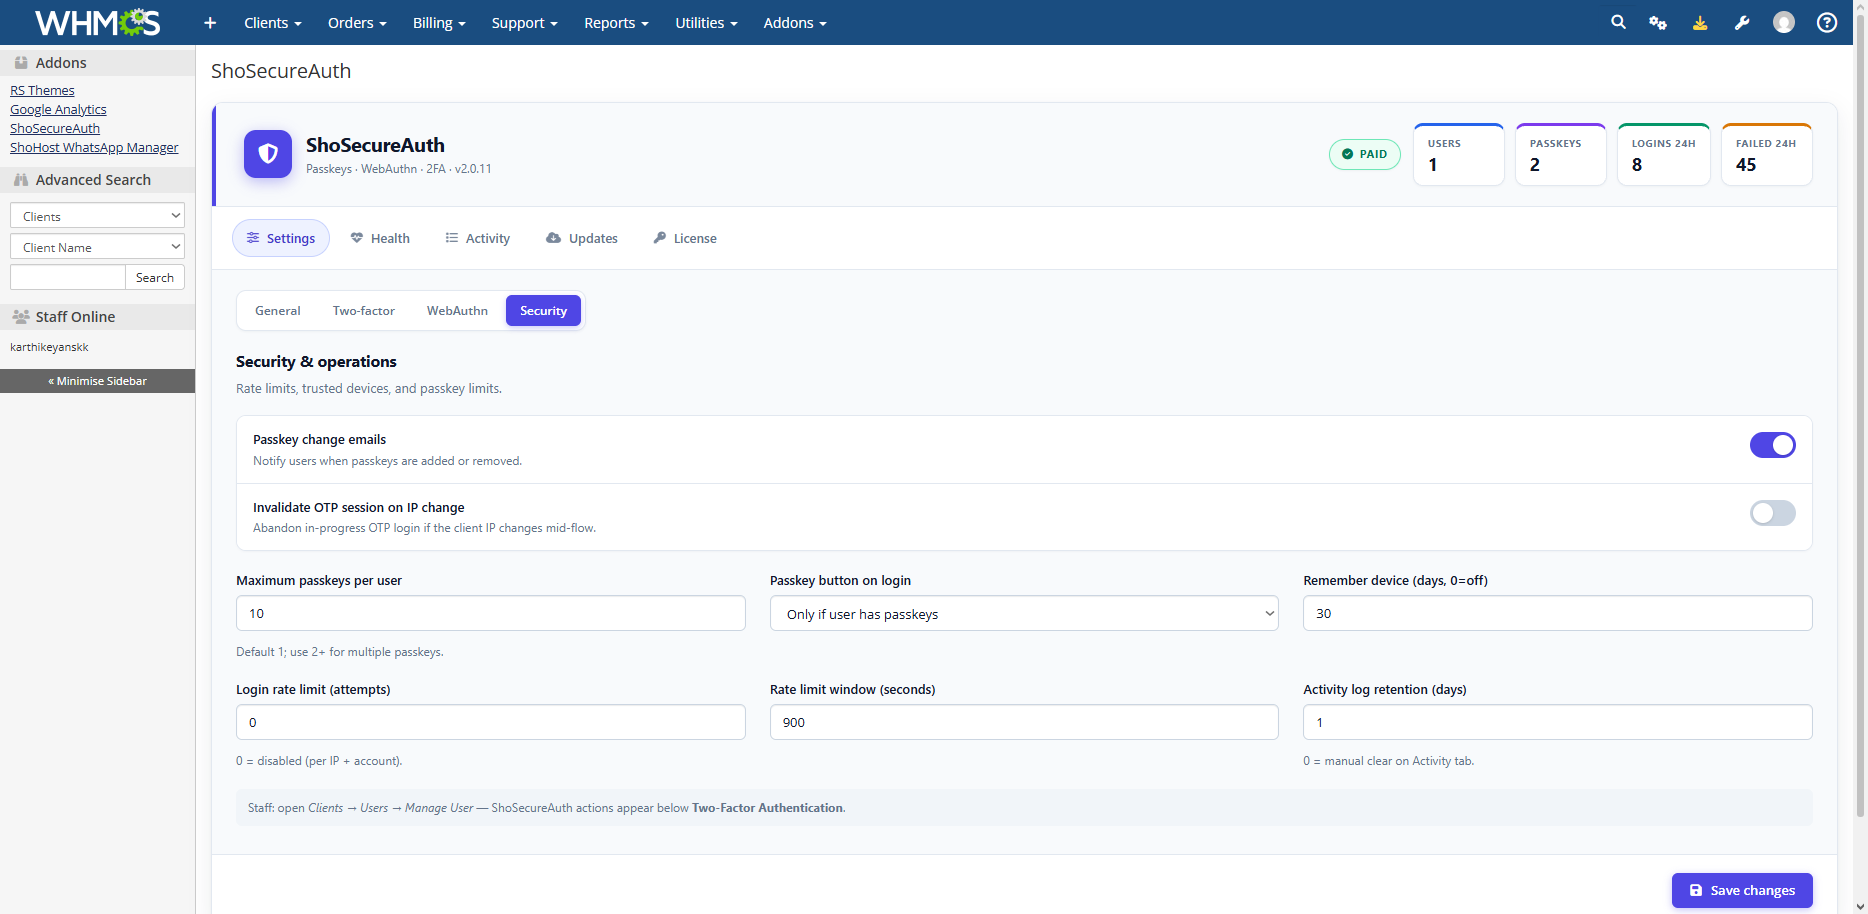The image size is (1868, 914).
Task: Expand the Clients search type dropdown
Action: point(97,216)
